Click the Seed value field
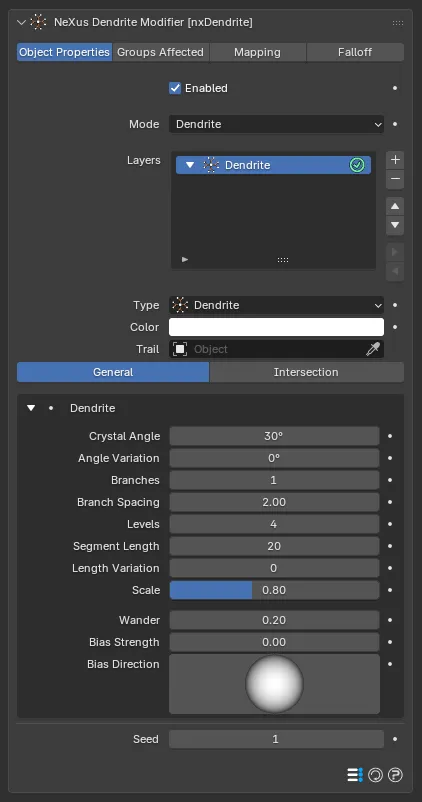 tap(276, 739)
